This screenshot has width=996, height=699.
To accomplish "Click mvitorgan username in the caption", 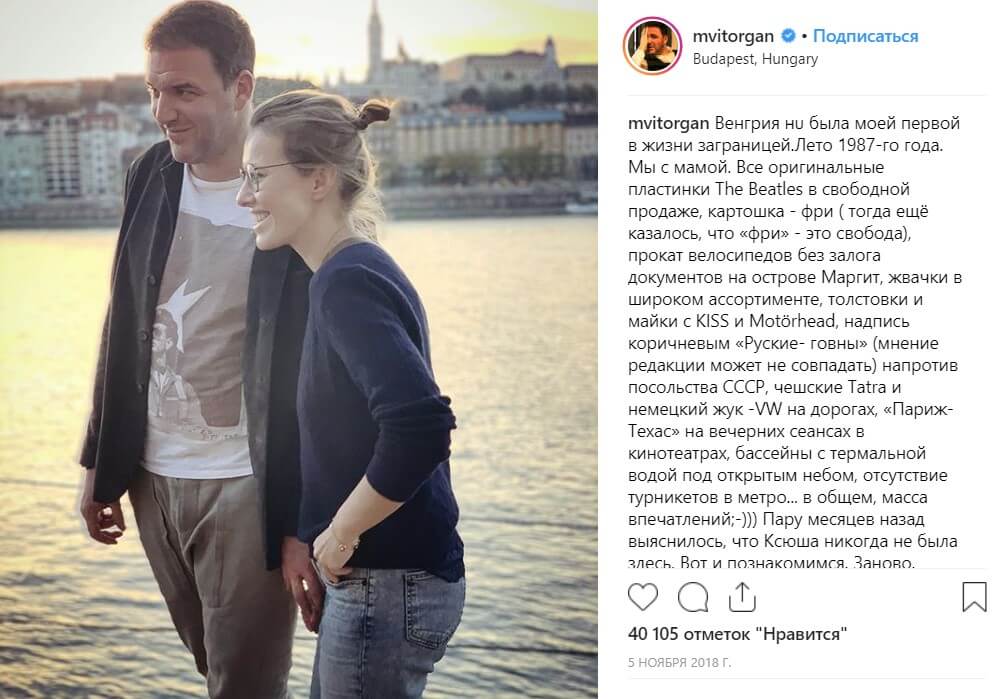I will 669,123.
